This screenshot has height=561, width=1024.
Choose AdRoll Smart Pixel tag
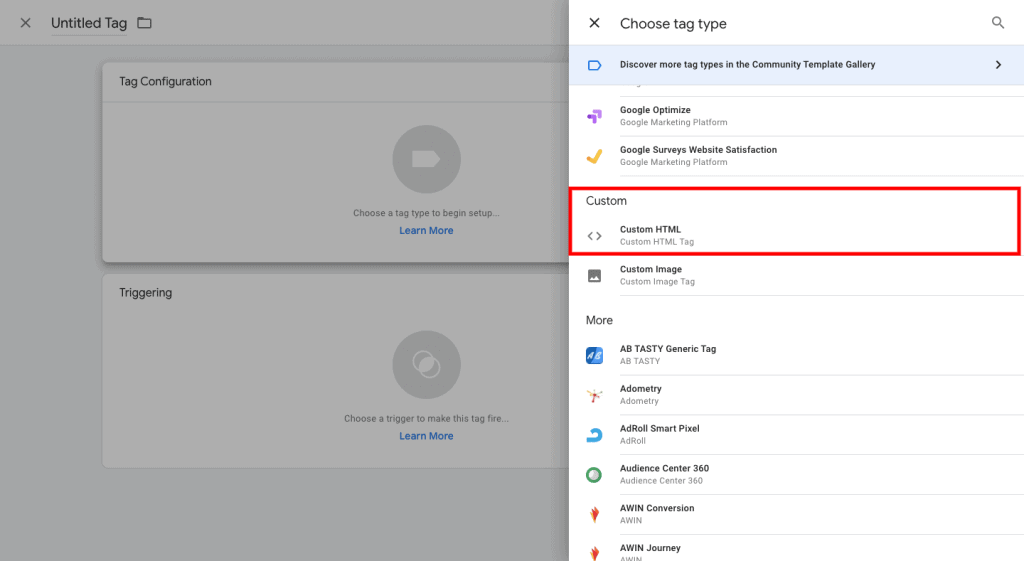click(796, 435)
